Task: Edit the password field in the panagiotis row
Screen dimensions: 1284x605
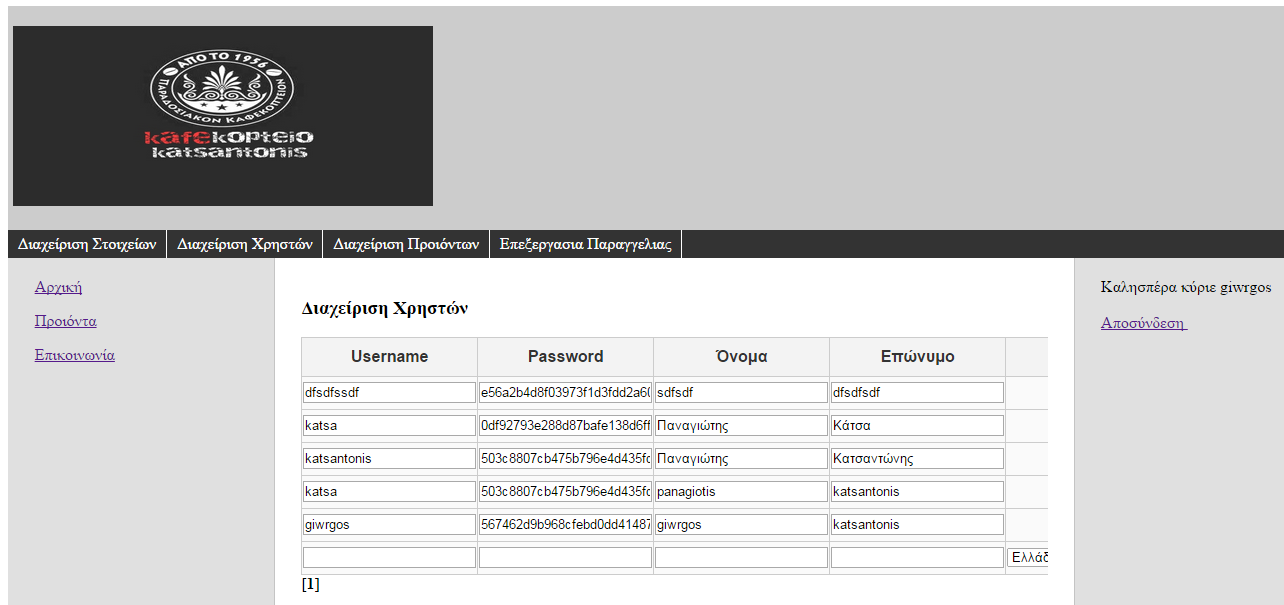Action: (565, 492)
